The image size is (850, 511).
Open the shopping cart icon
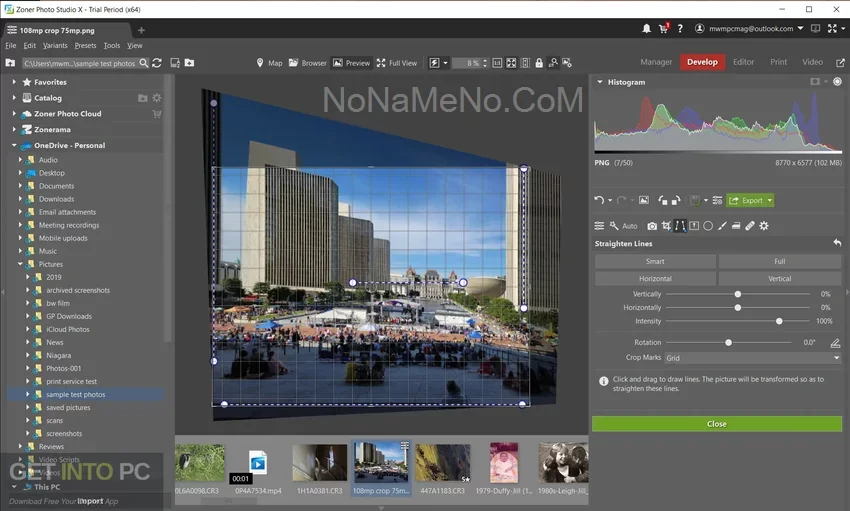tap(663, 29)
